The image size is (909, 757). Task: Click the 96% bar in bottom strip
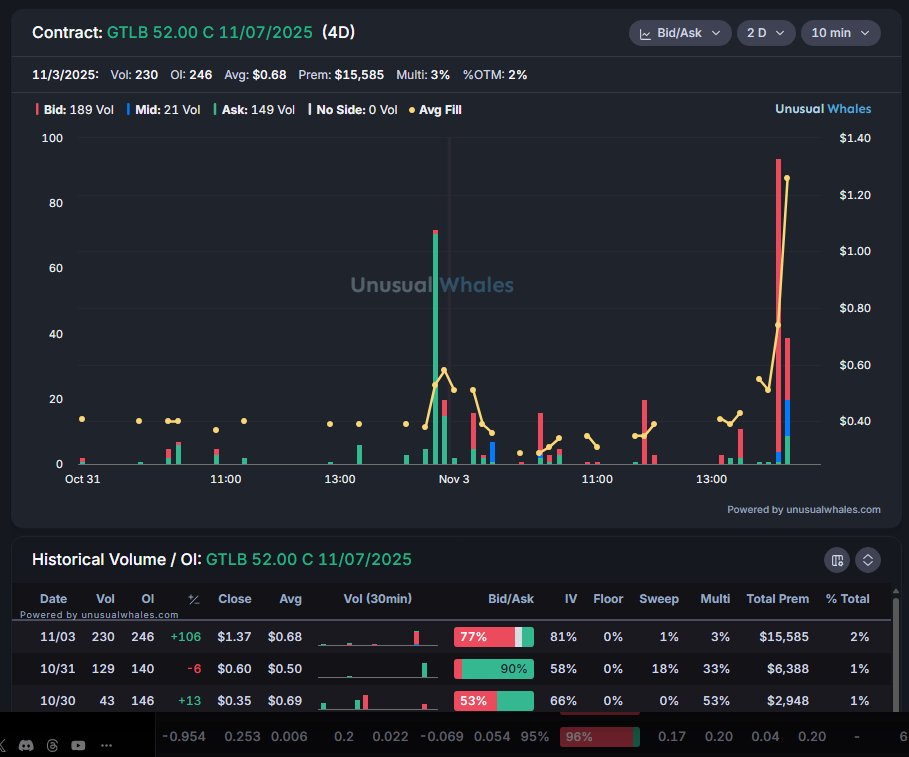tap(600, 737)
